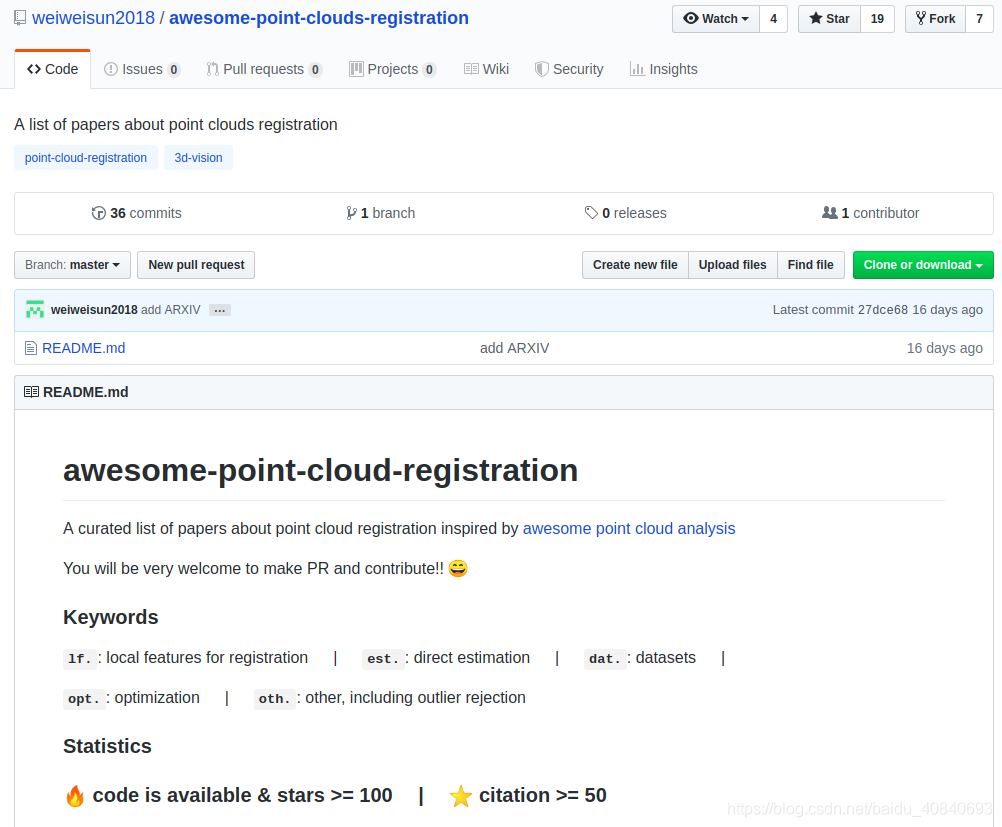Click the Wiki tab book icon
The image size is (1002, 827).
point(471,69)
